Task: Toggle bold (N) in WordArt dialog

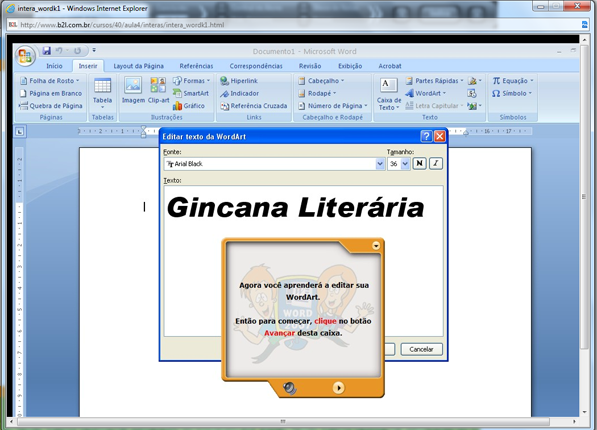Action: (419, 163)
